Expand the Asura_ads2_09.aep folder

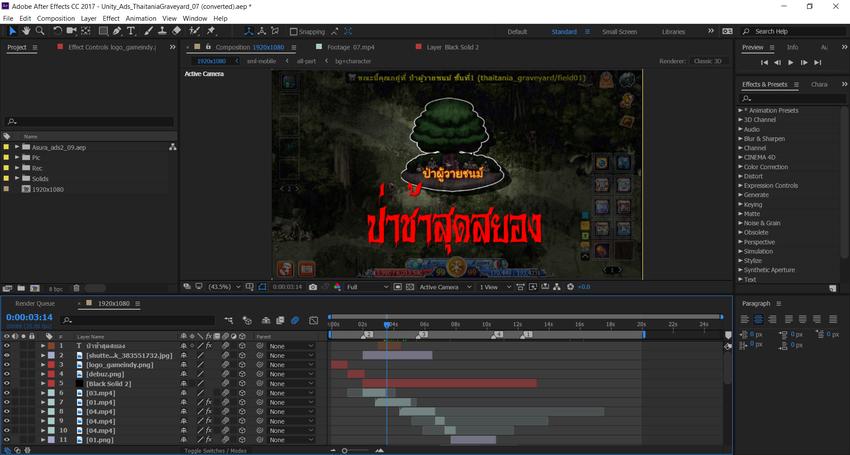[17, 147]
